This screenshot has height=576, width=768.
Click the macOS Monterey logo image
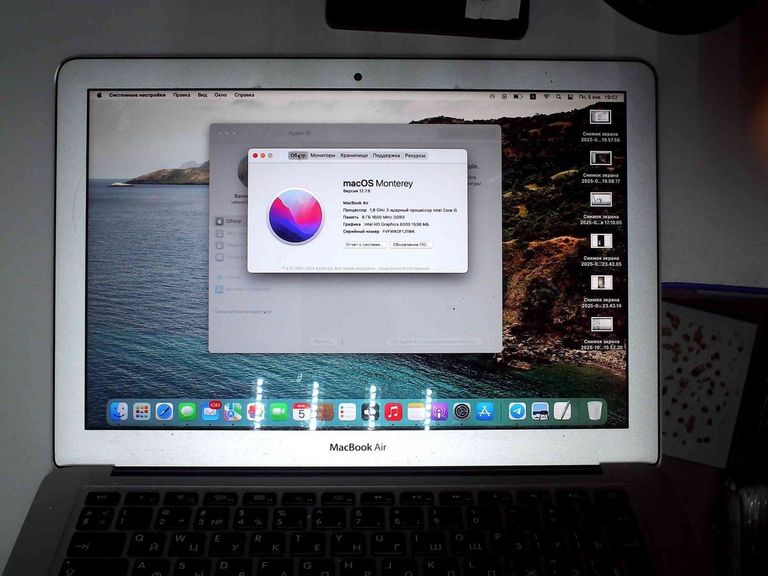295,216
